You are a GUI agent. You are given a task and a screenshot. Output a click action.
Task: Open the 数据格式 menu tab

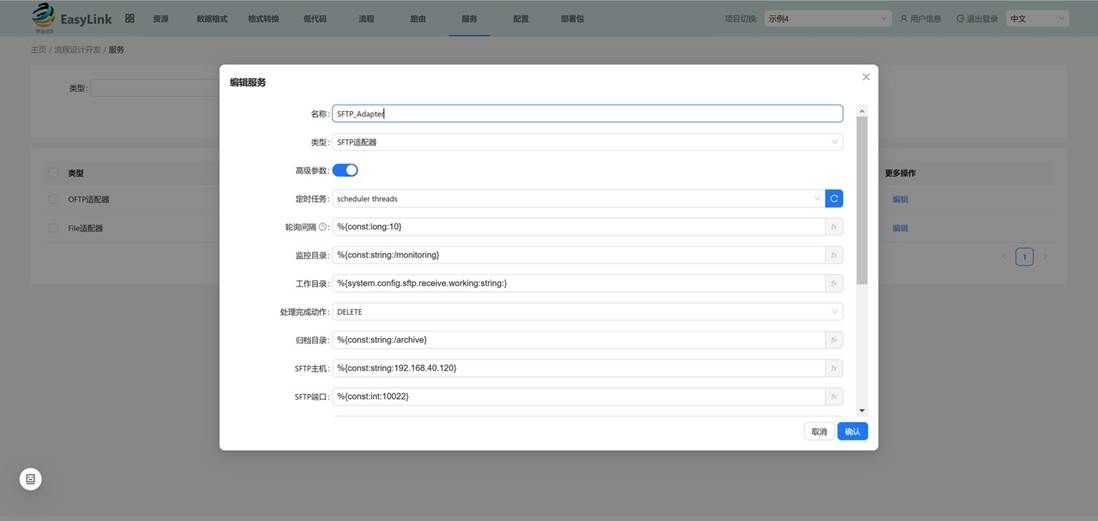click(x=212, y=19)
